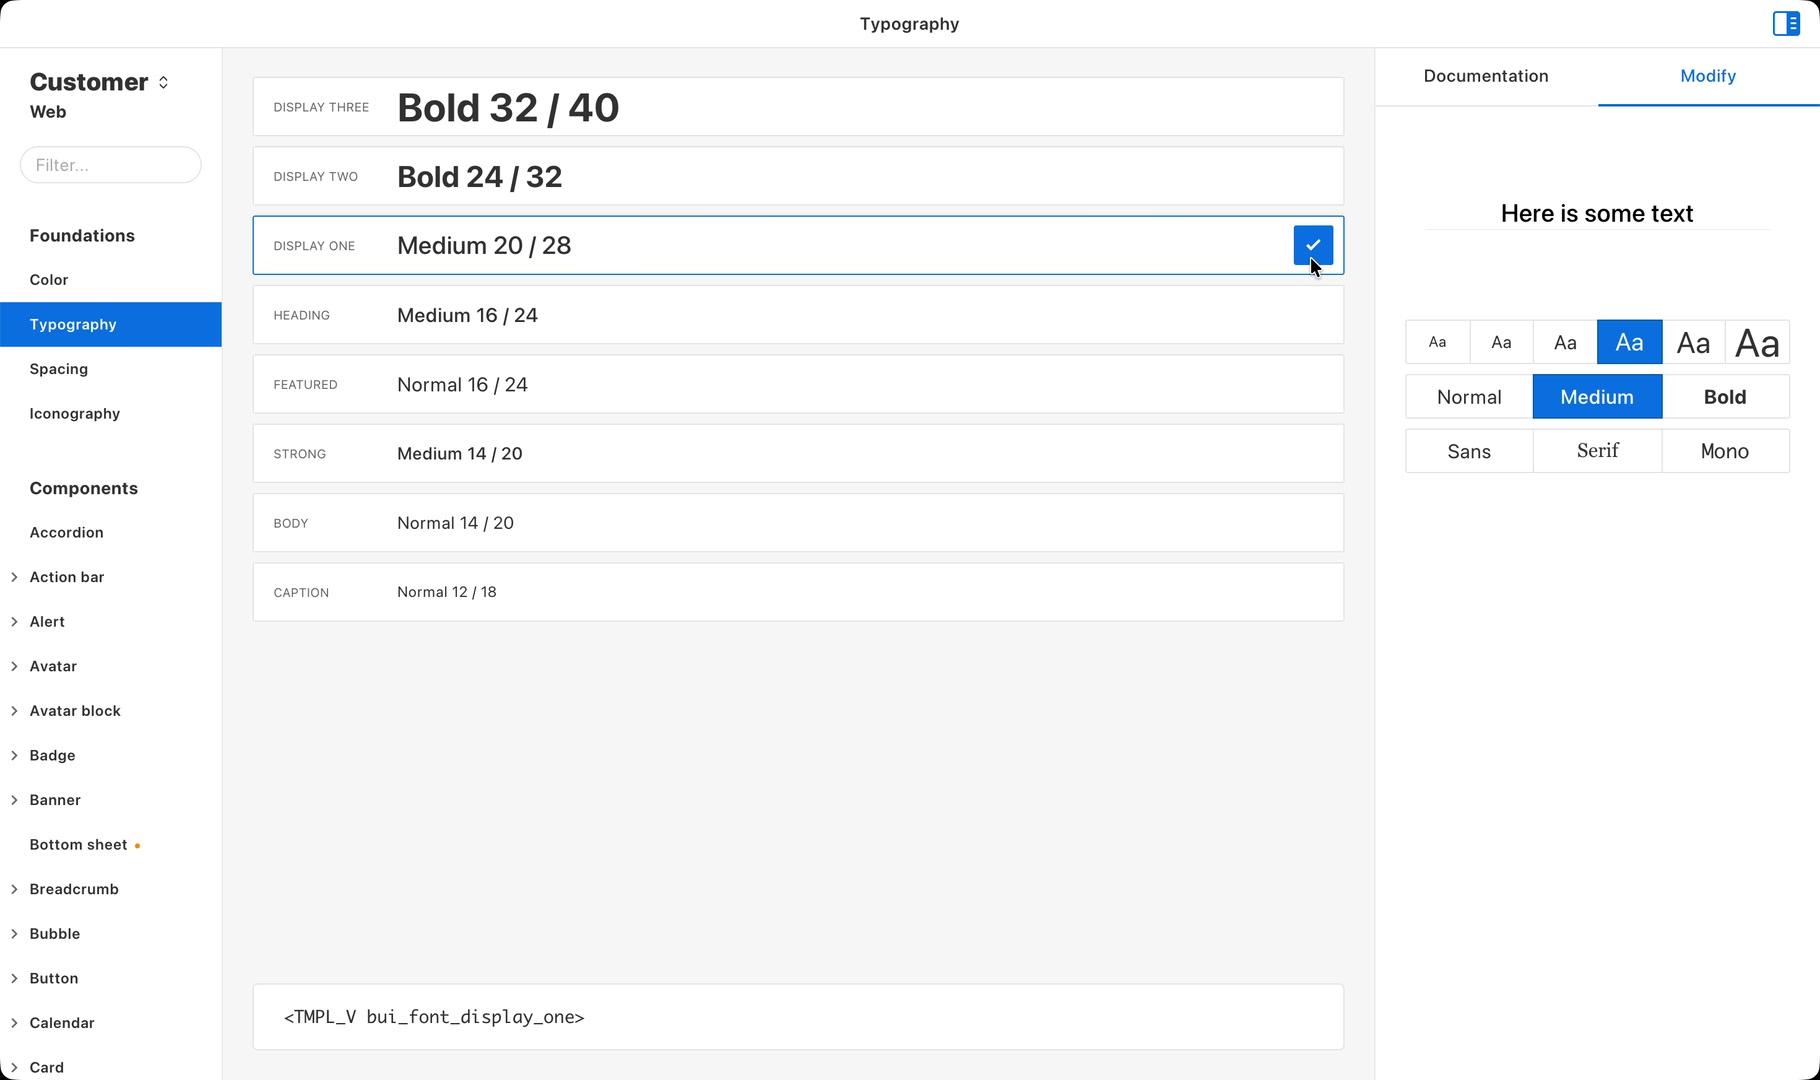This screenshot has height=1080, width=1820.
Task: Select the Strong Medium 14 / 20 row
Action: click(x=798, y=454)
